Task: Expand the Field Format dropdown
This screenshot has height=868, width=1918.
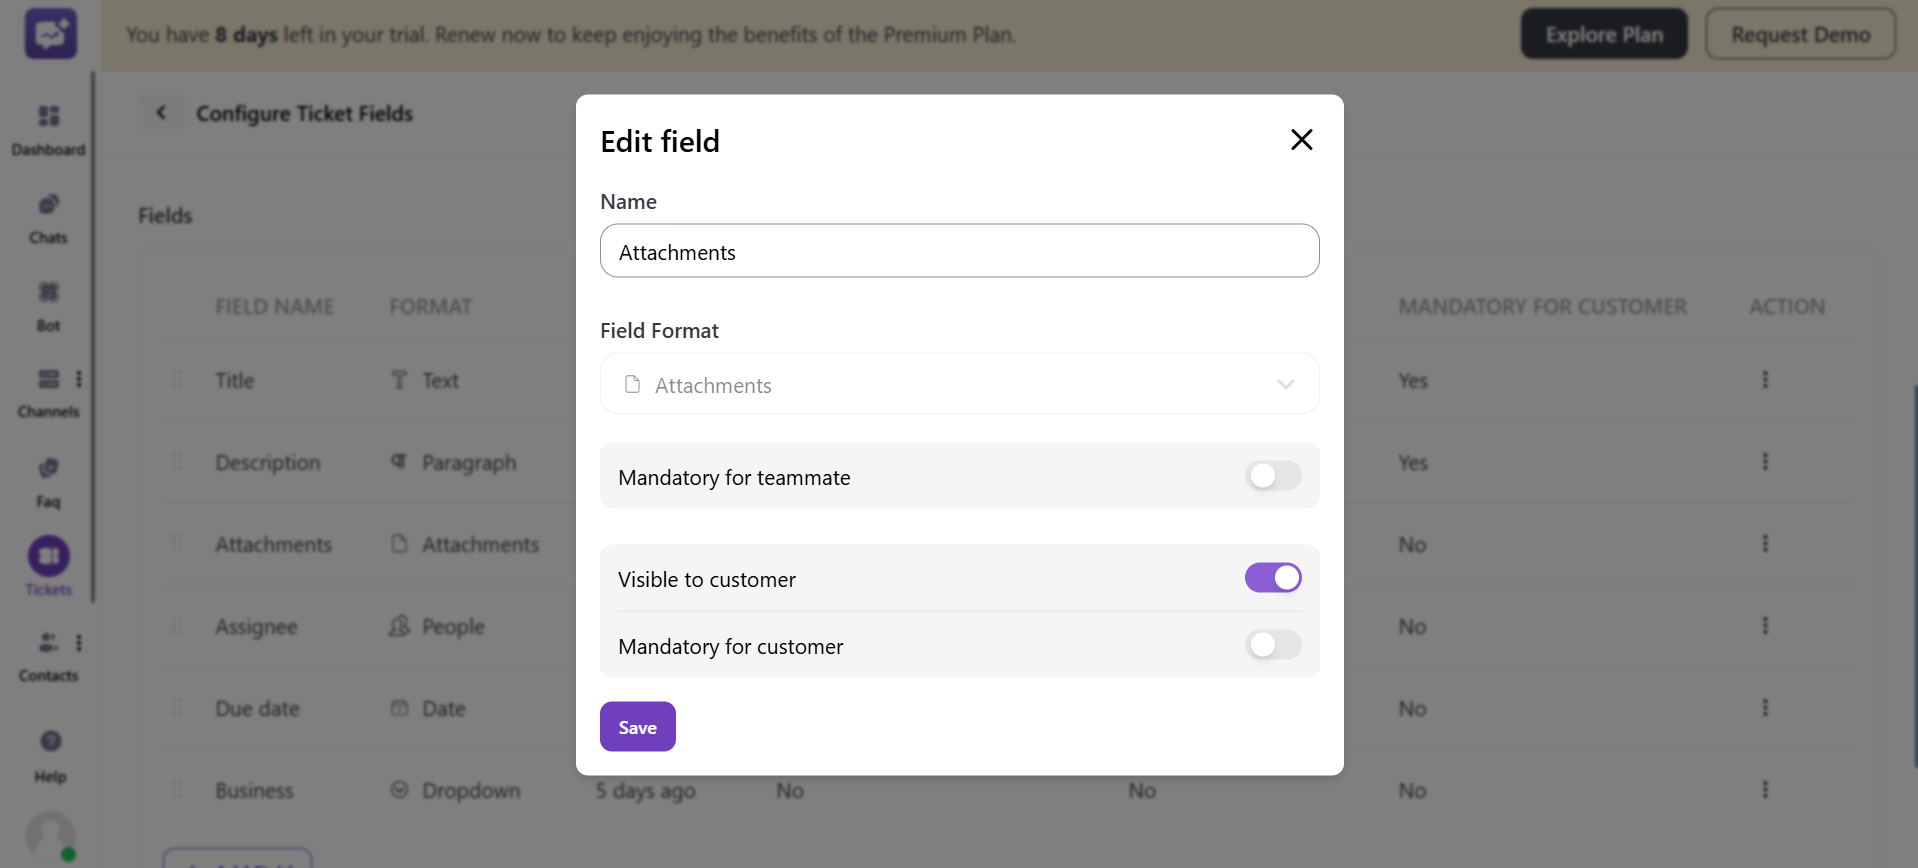Action: pos(959,385)
